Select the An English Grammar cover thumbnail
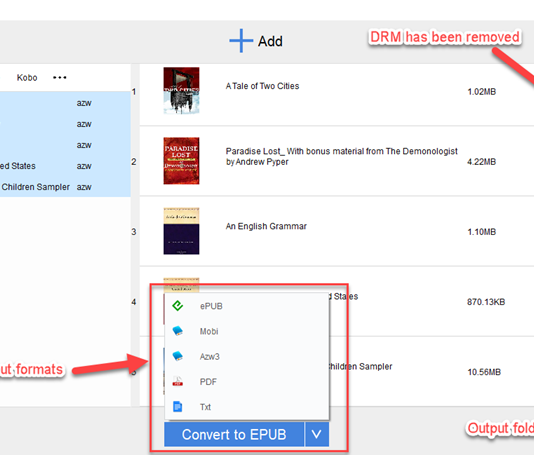The image size is (534, 455). point(181,231)
